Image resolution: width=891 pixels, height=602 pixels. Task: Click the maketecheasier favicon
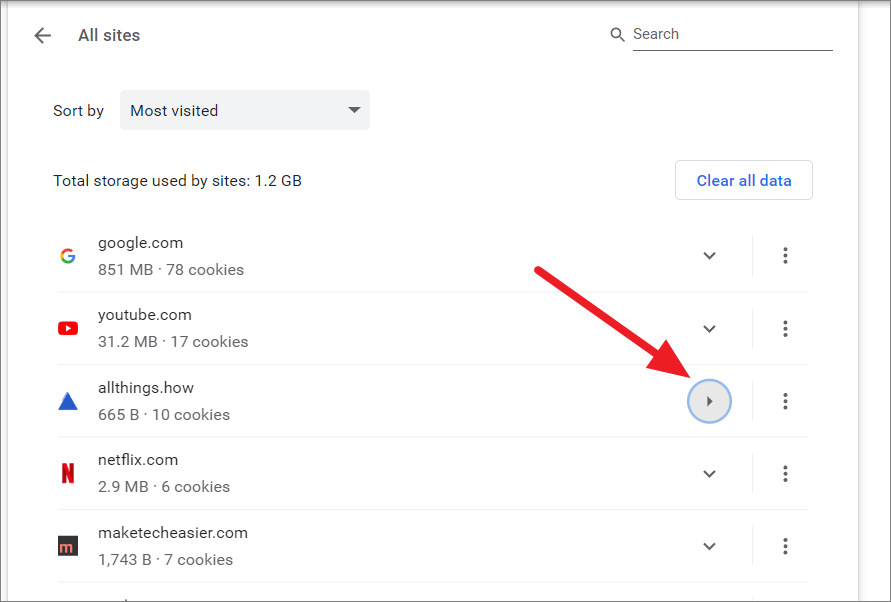click(68, 546)
